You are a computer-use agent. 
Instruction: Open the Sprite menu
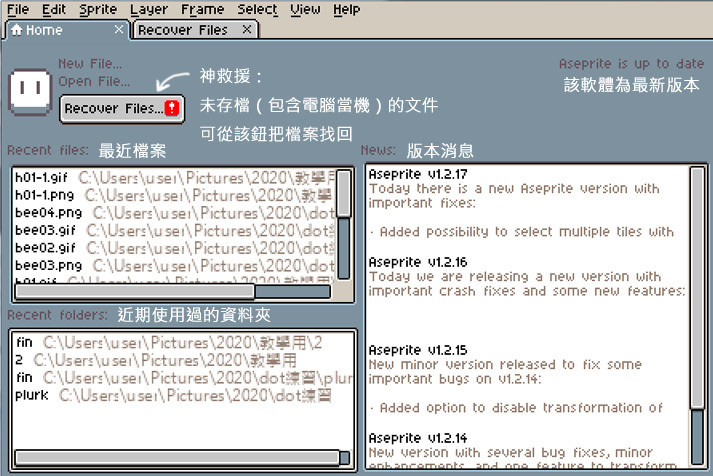[x=98, y=9]
